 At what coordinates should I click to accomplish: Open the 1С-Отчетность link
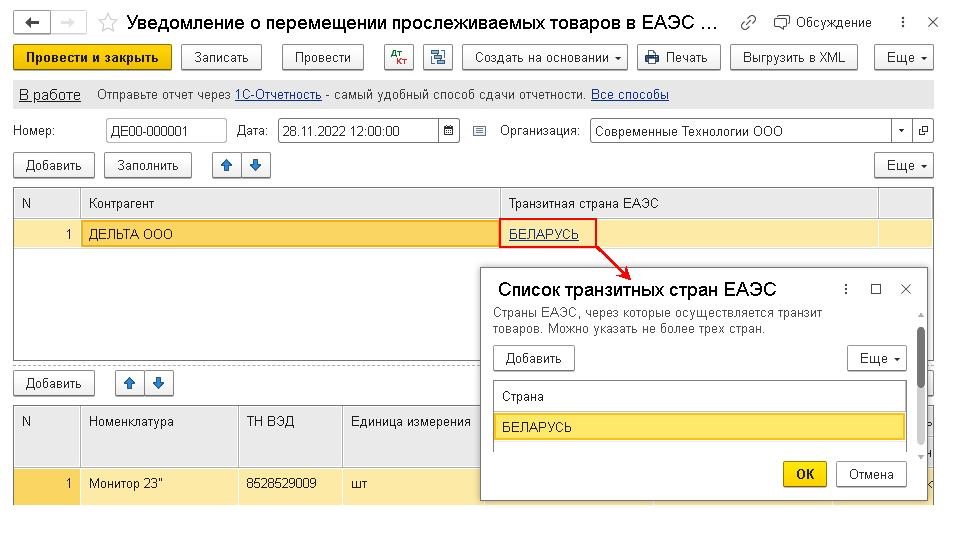coord(278,95)
